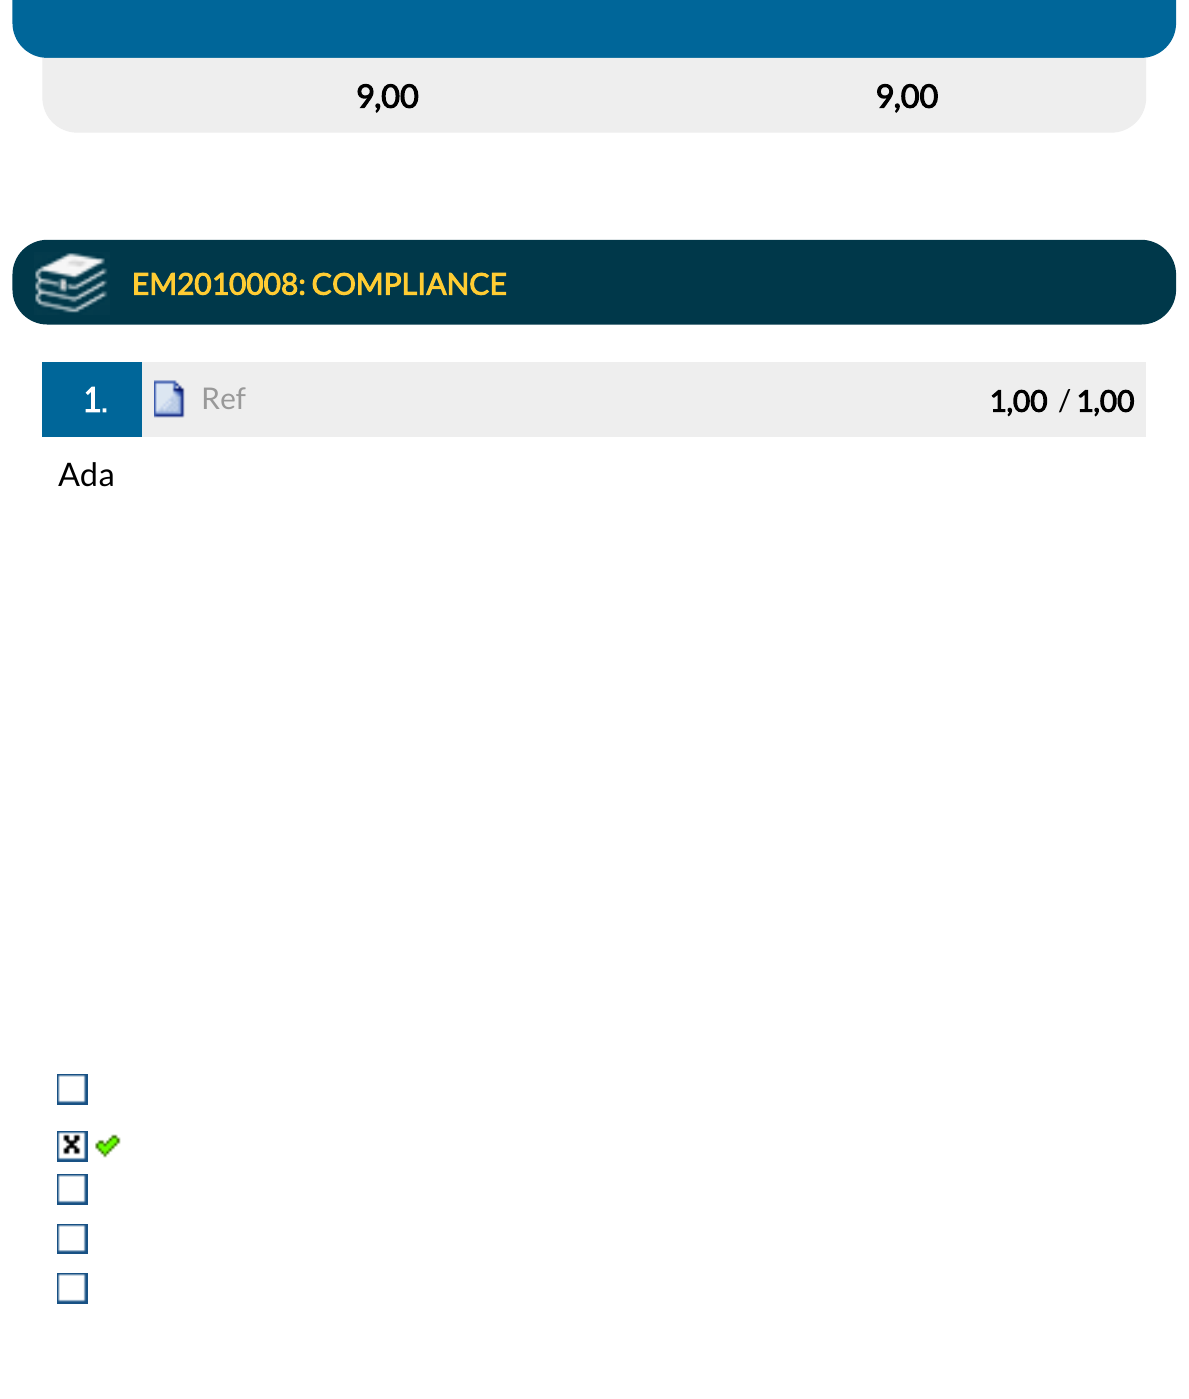1189x1399 pixels.
Task: Click the question text Ada
Action: [x=86, y=474]
